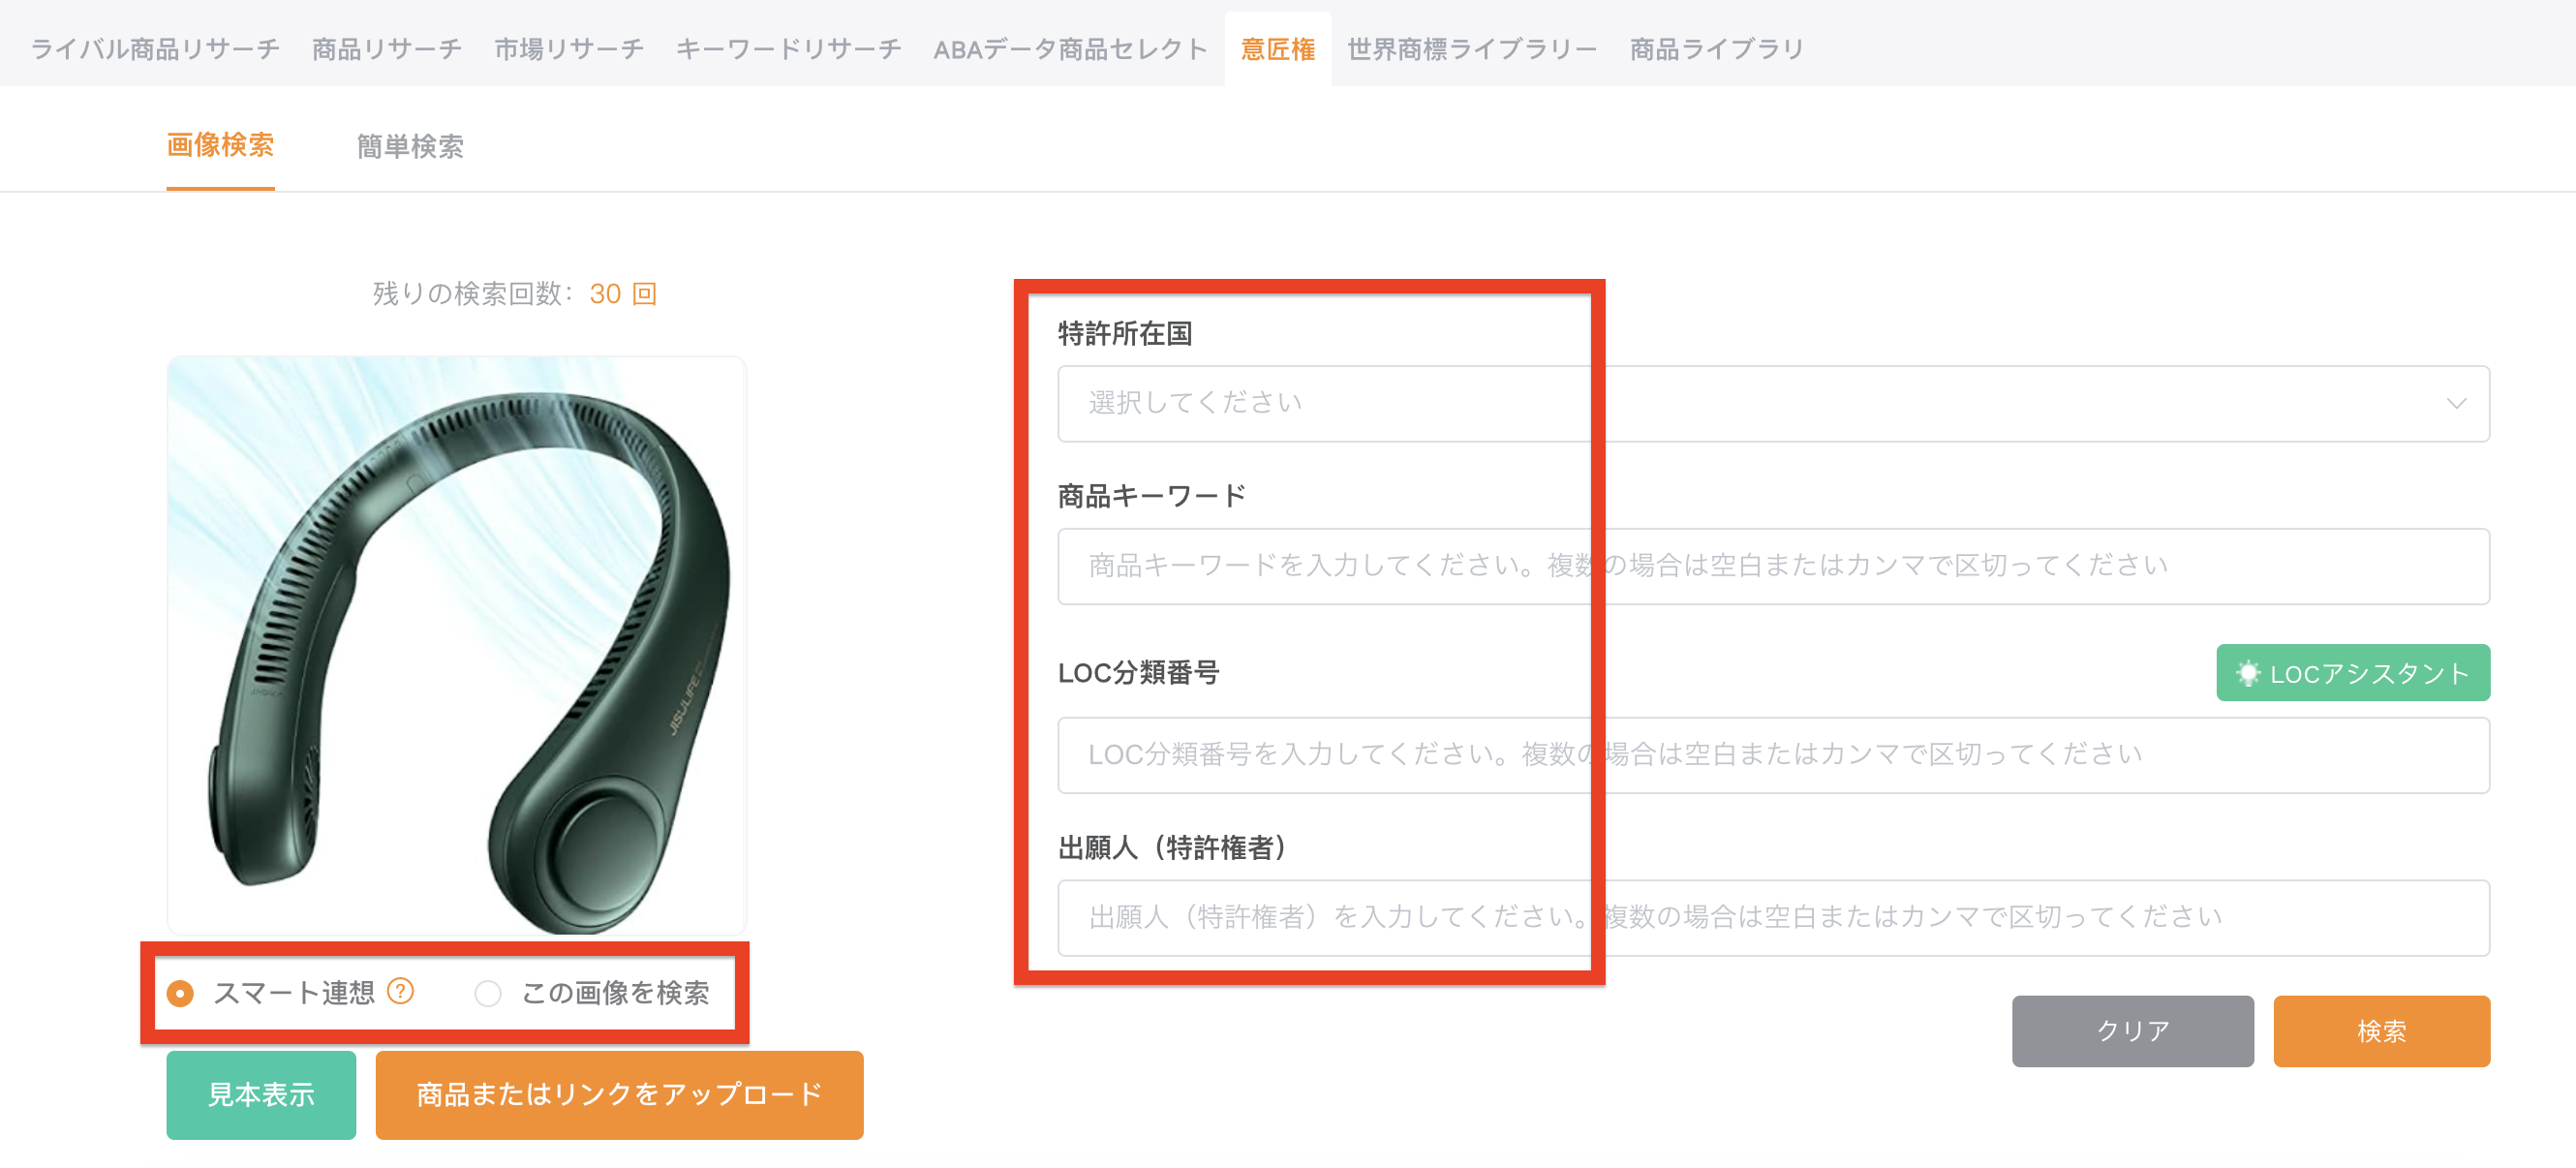This screenshot has height=1168, width=2576.
Task: Open ABAデータ商品セレクト tab
Action: (x=1070, y=49)
